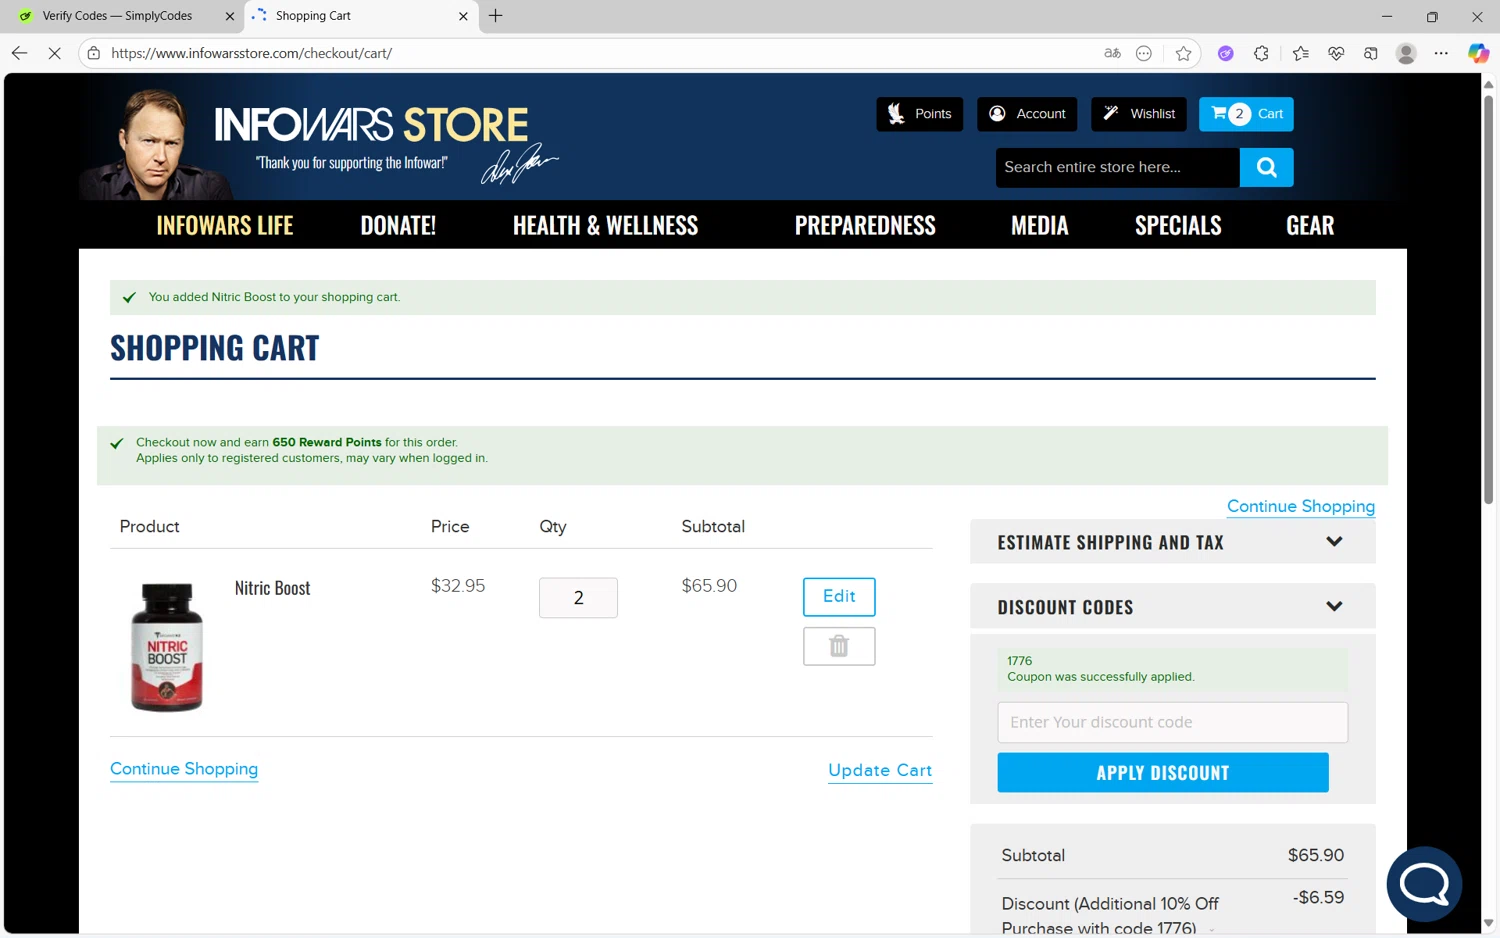Open the live chat bubble
Screen dimensions: 1500x938
coord(1424,884)
